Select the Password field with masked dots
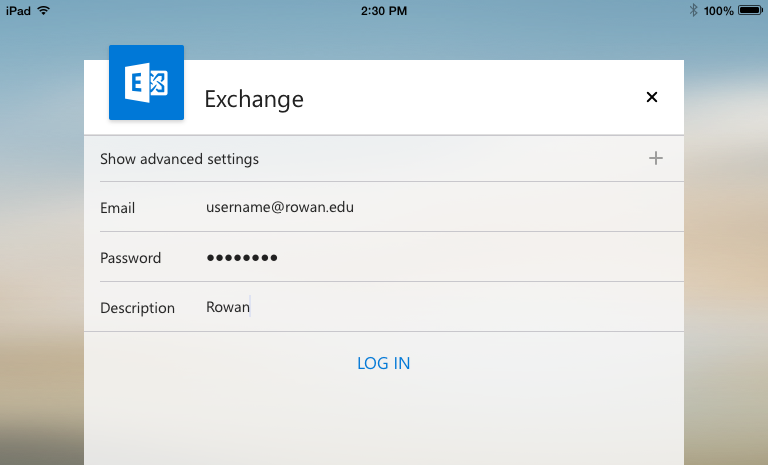768x465 pixels. click(x=242, y=258)
